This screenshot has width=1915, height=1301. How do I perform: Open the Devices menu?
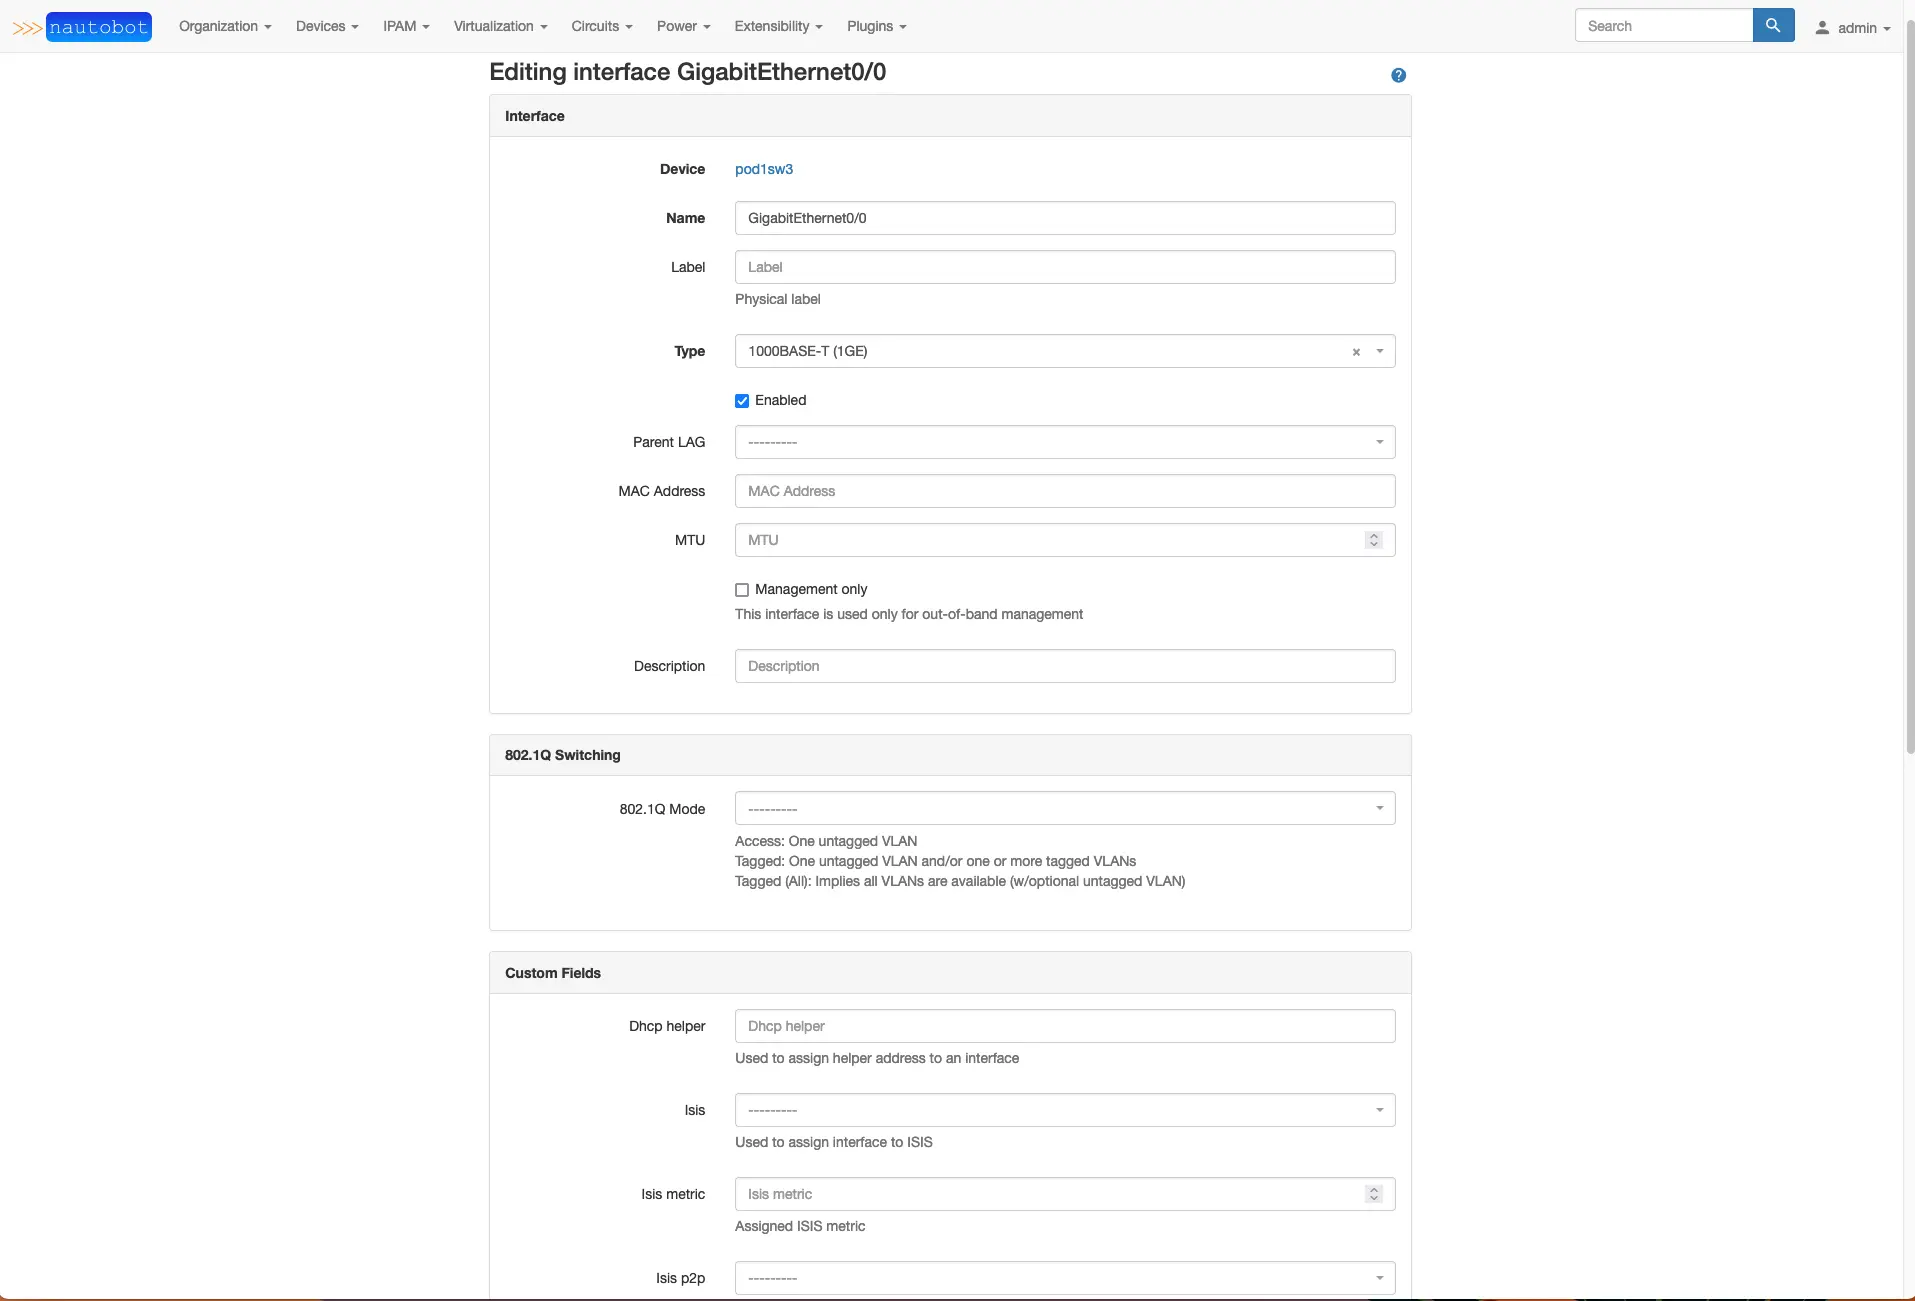click(x=326, y=26)
